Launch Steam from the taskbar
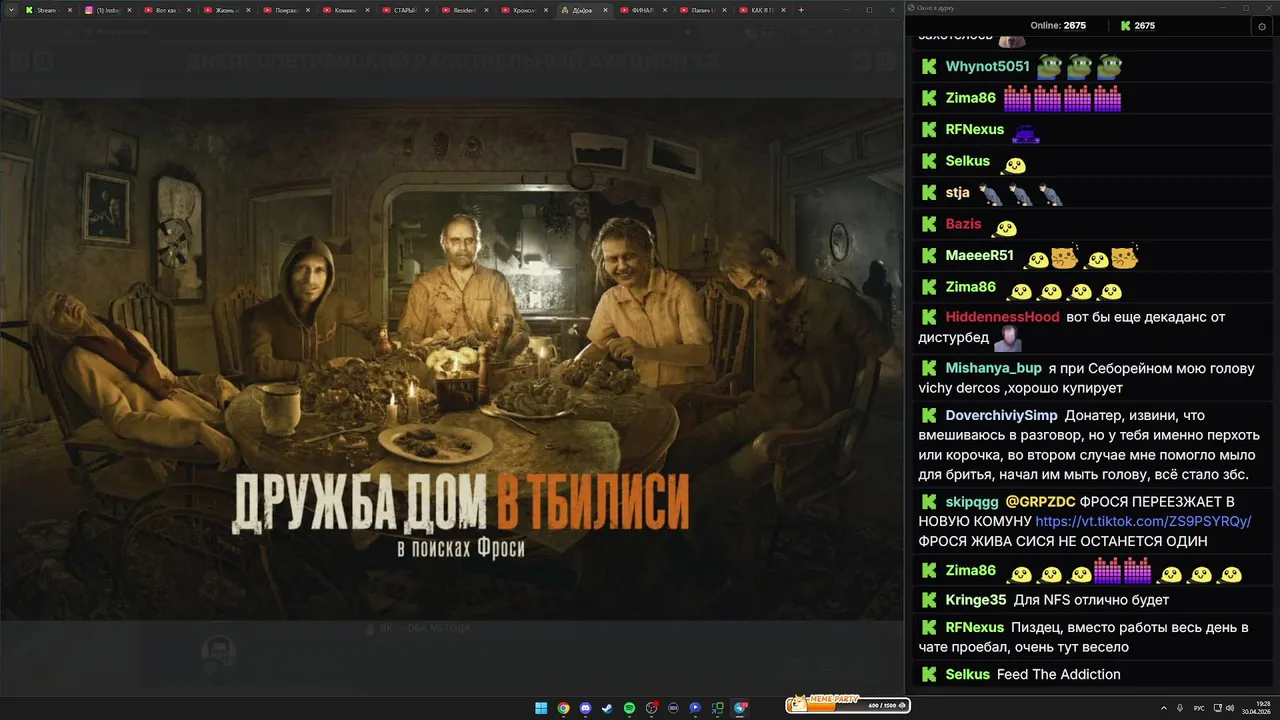Image resolution: width=1280 pixels, height=720 pixels. [607, 708]
